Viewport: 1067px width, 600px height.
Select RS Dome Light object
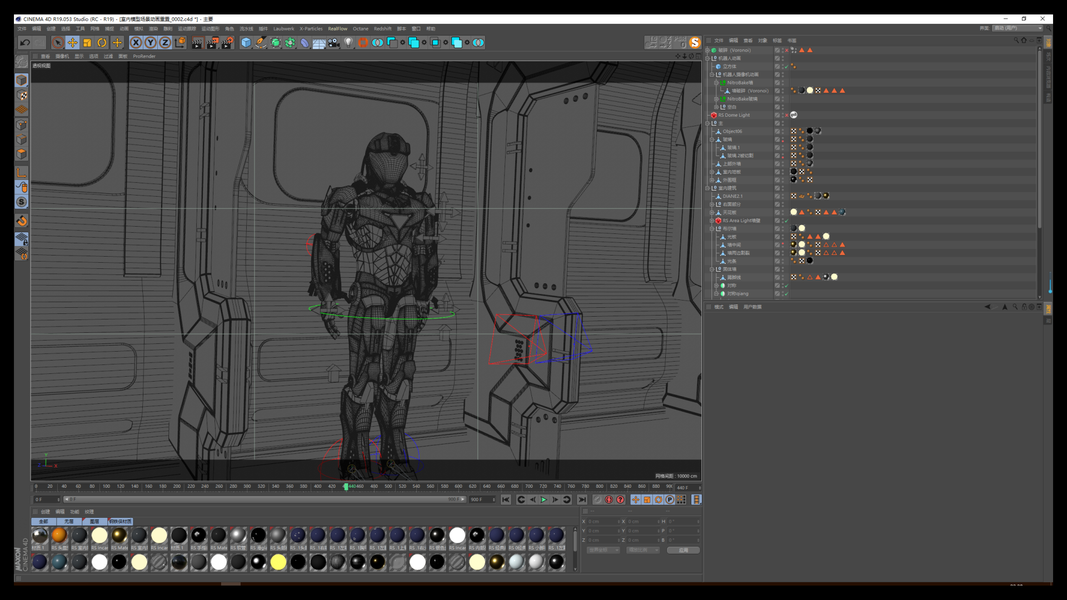point(734,115)
